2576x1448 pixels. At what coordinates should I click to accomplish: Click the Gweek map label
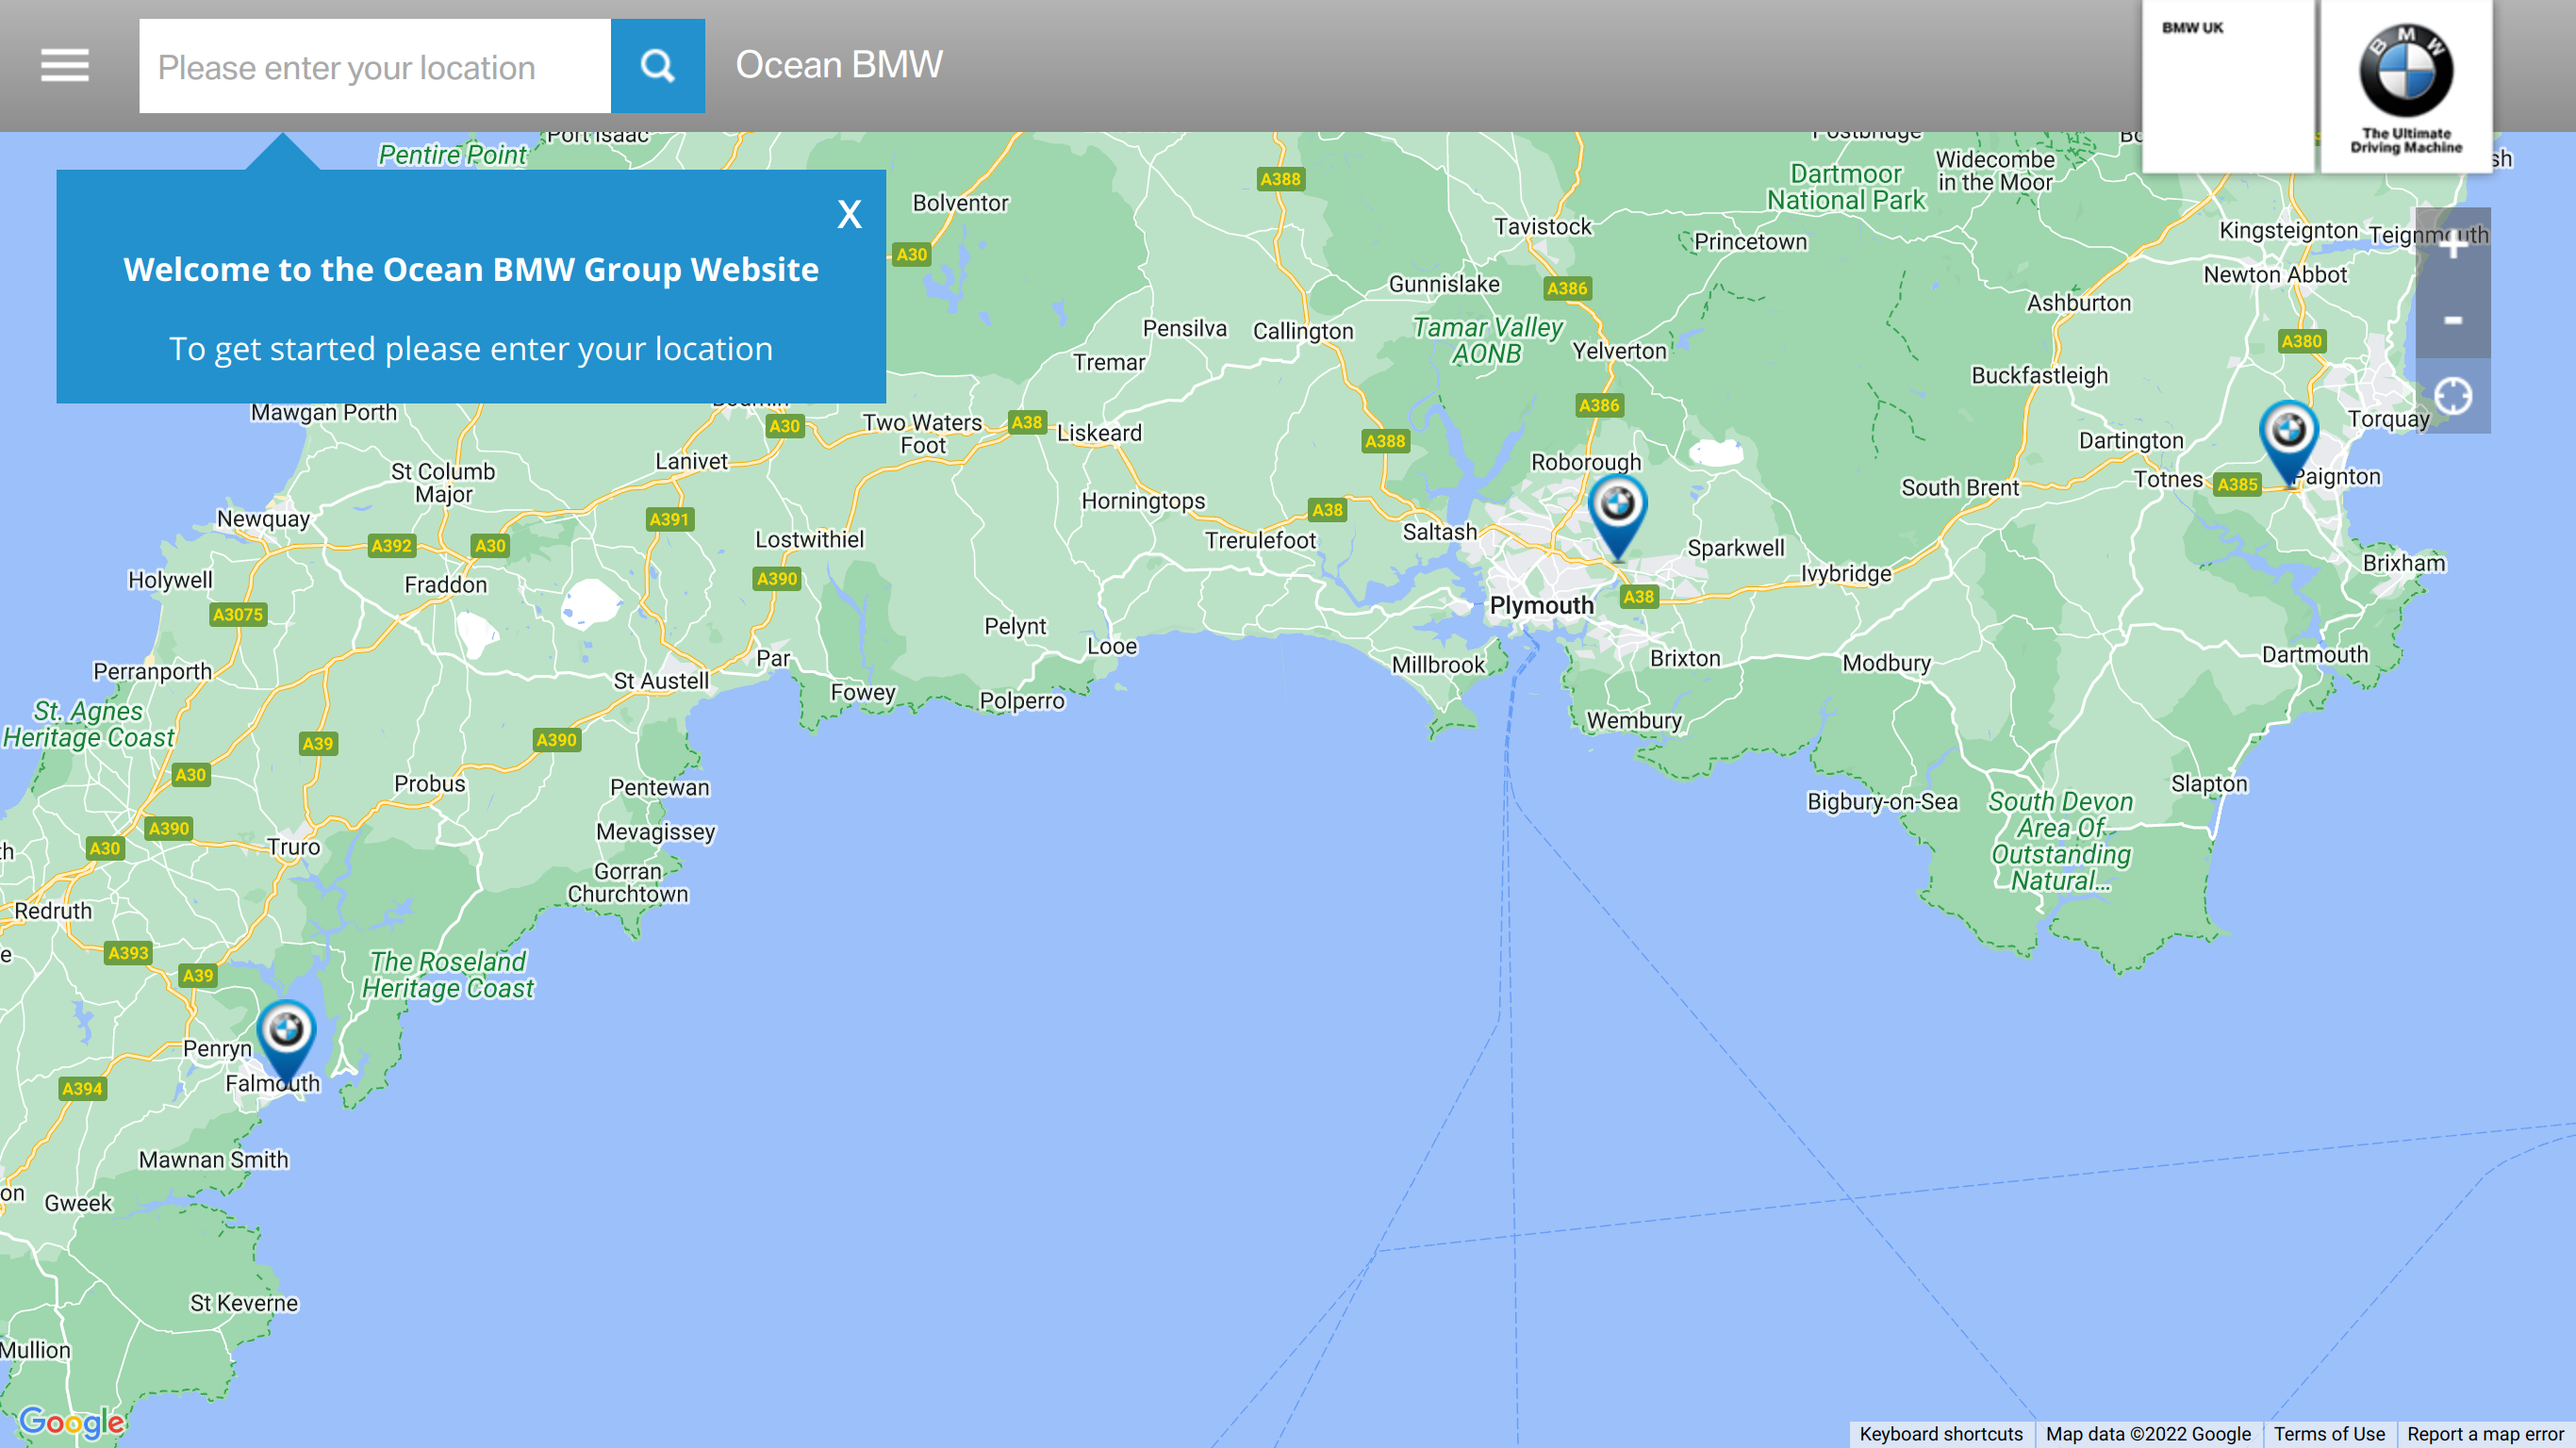[x=78, y=1203]
